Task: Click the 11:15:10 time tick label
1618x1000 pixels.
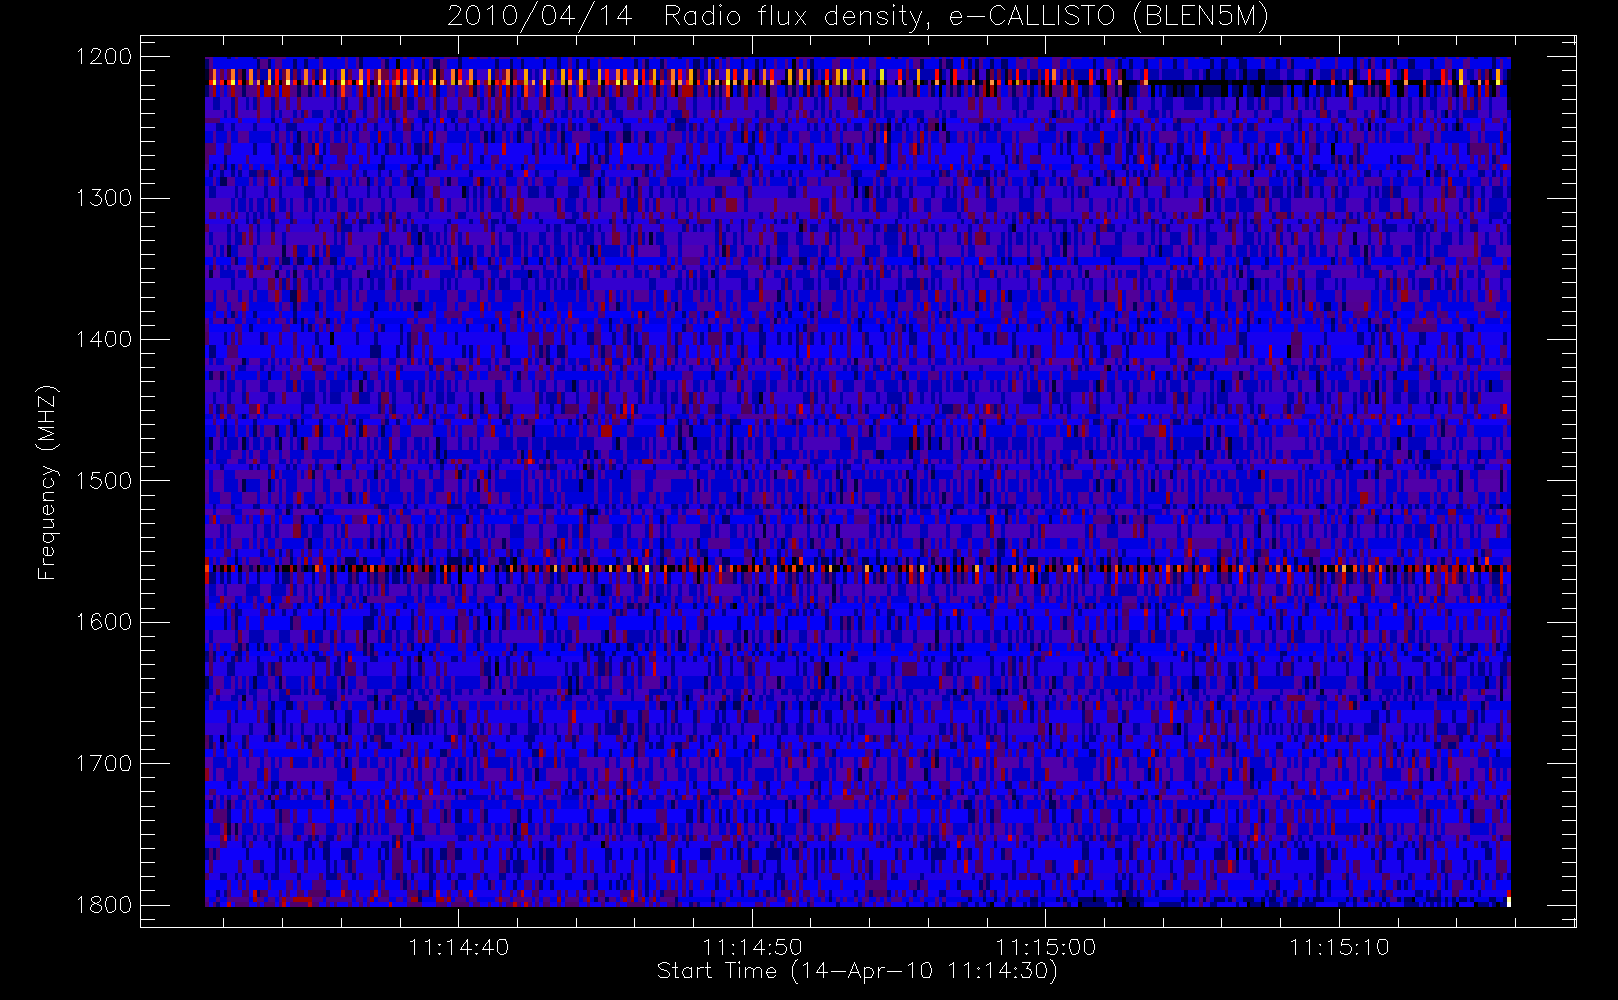Action: [1339, 947]
